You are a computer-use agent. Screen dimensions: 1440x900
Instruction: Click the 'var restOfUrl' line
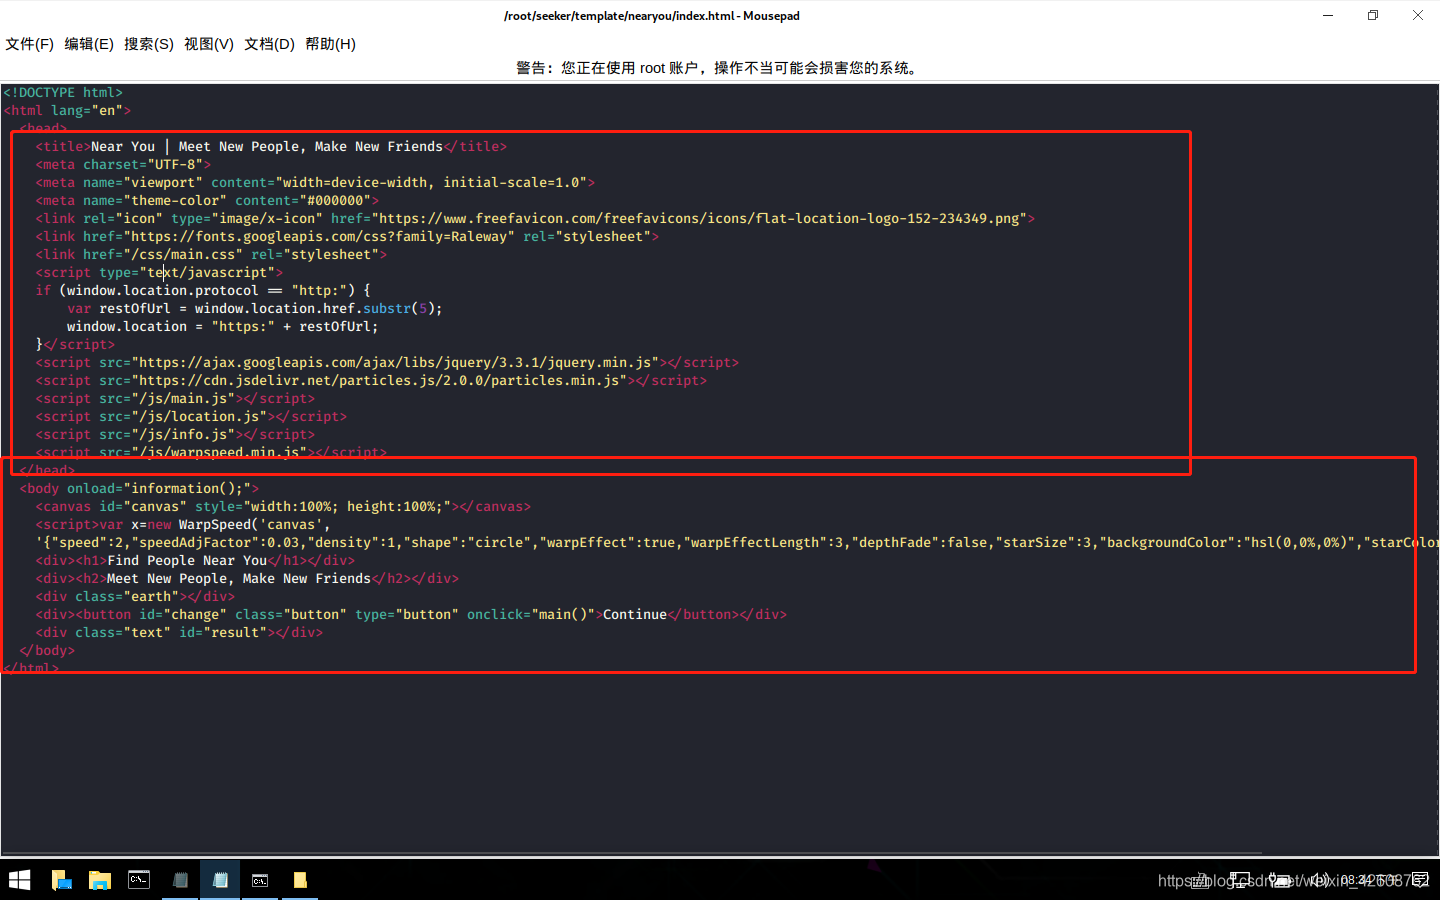[x=255, y=309]
